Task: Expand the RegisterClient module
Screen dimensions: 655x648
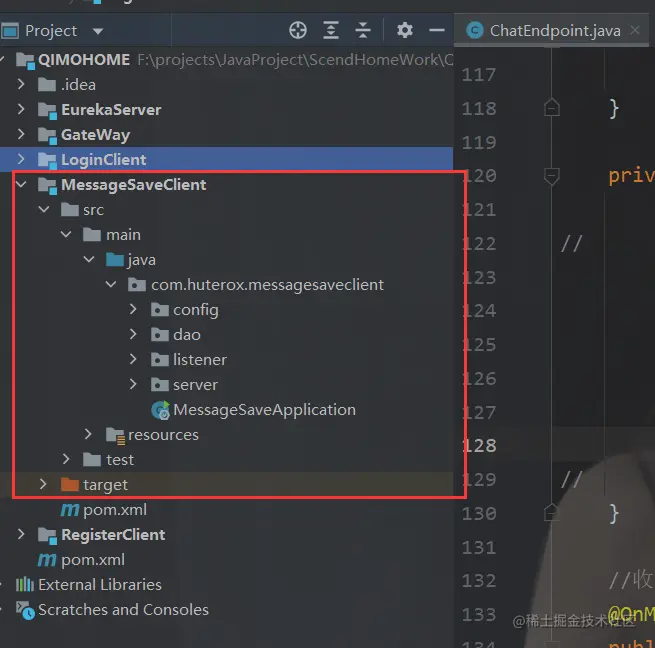Action: (x=21, y=534)
